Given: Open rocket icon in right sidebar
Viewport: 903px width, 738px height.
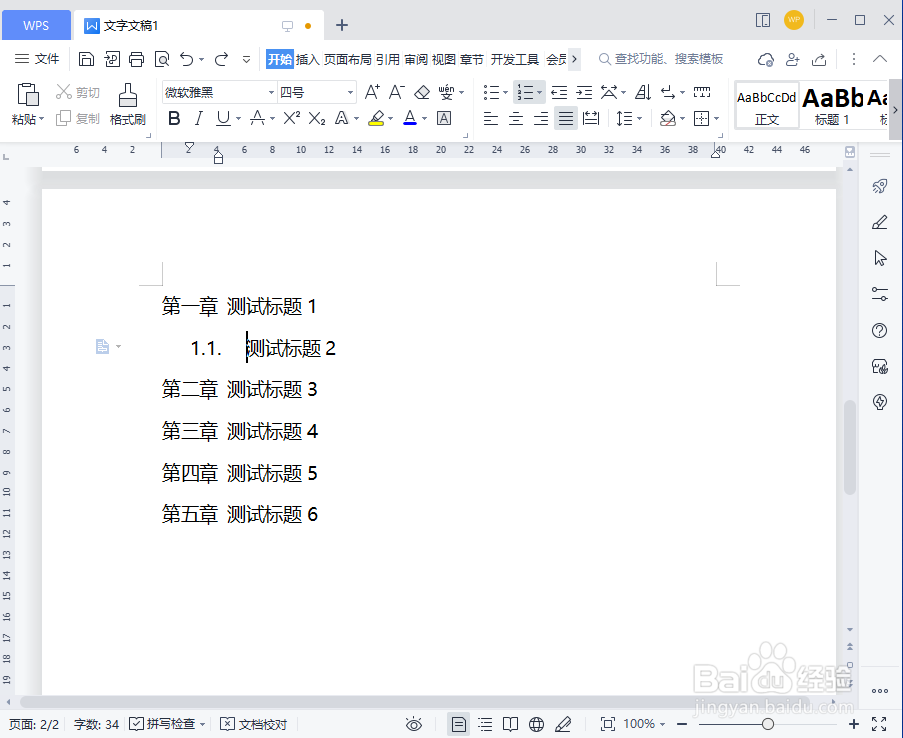Looking at the screenshot, I should click(x=879, y=186).
